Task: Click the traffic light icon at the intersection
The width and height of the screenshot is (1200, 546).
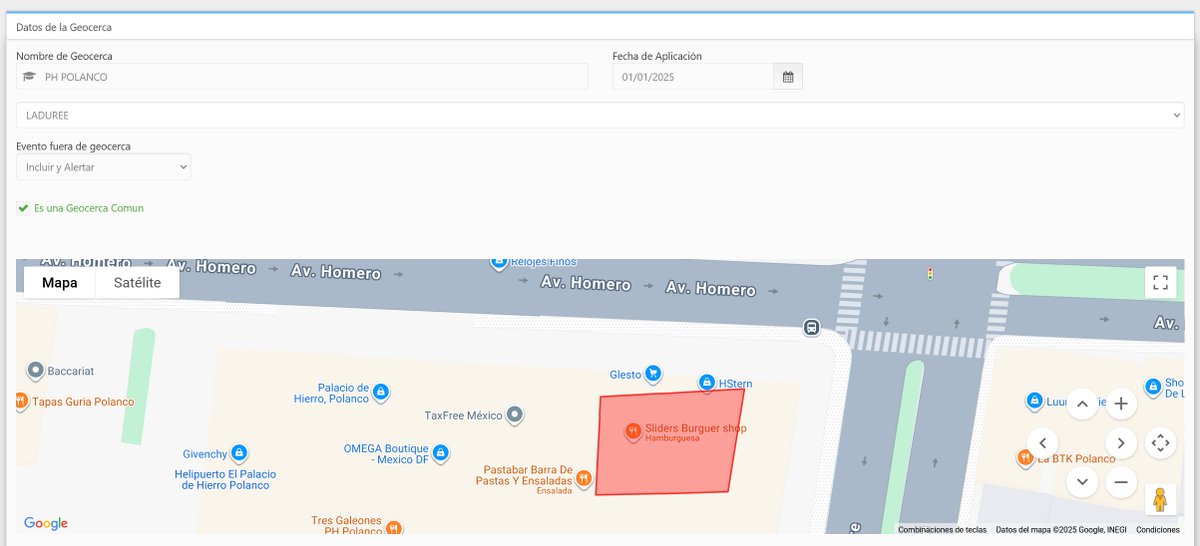Action: [x=929, y=273]
